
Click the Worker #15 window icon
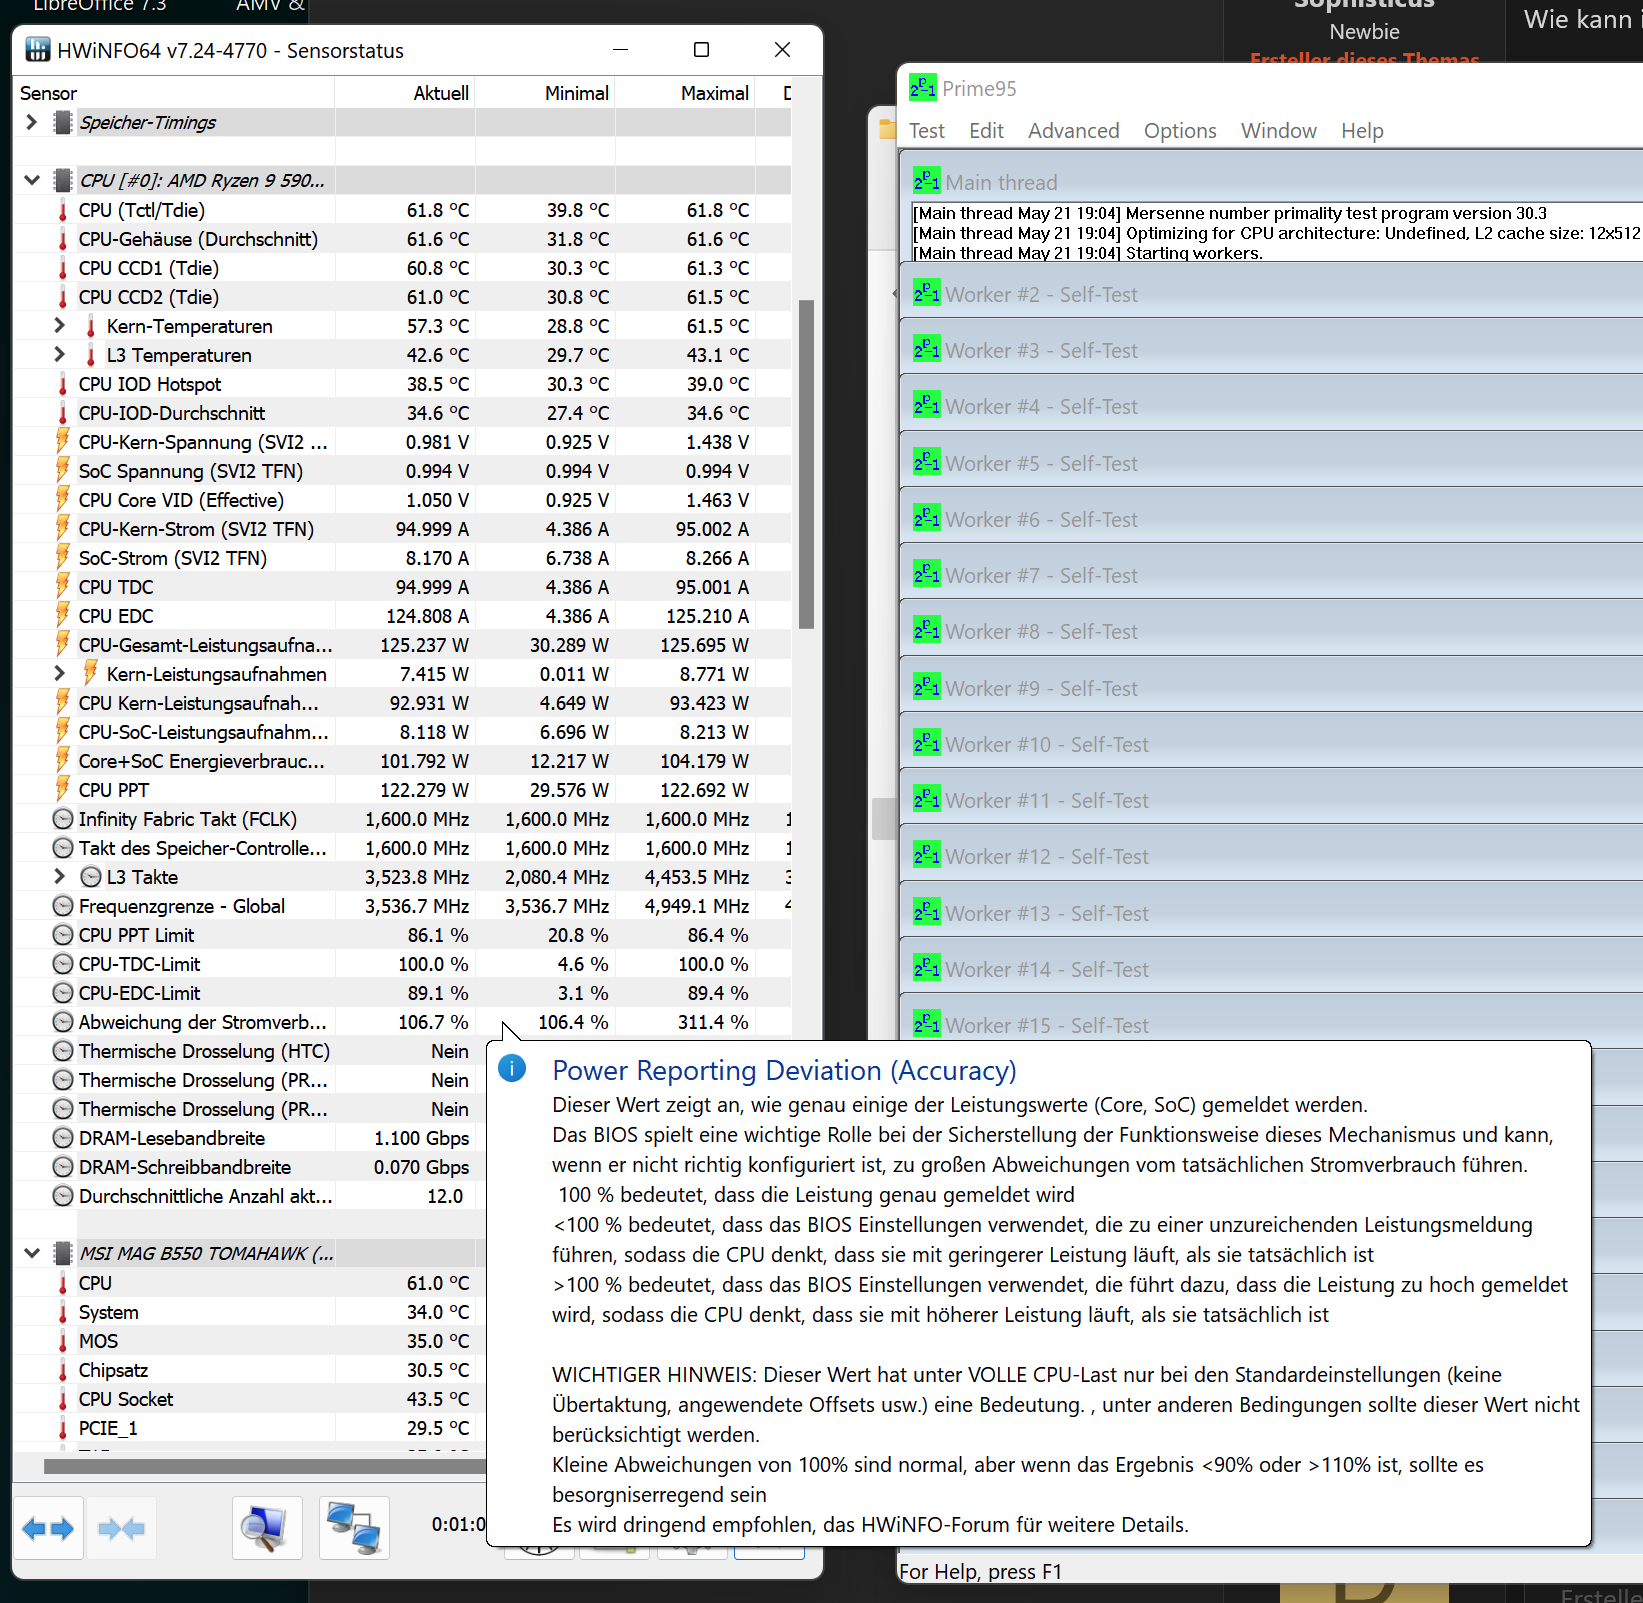927,1025
